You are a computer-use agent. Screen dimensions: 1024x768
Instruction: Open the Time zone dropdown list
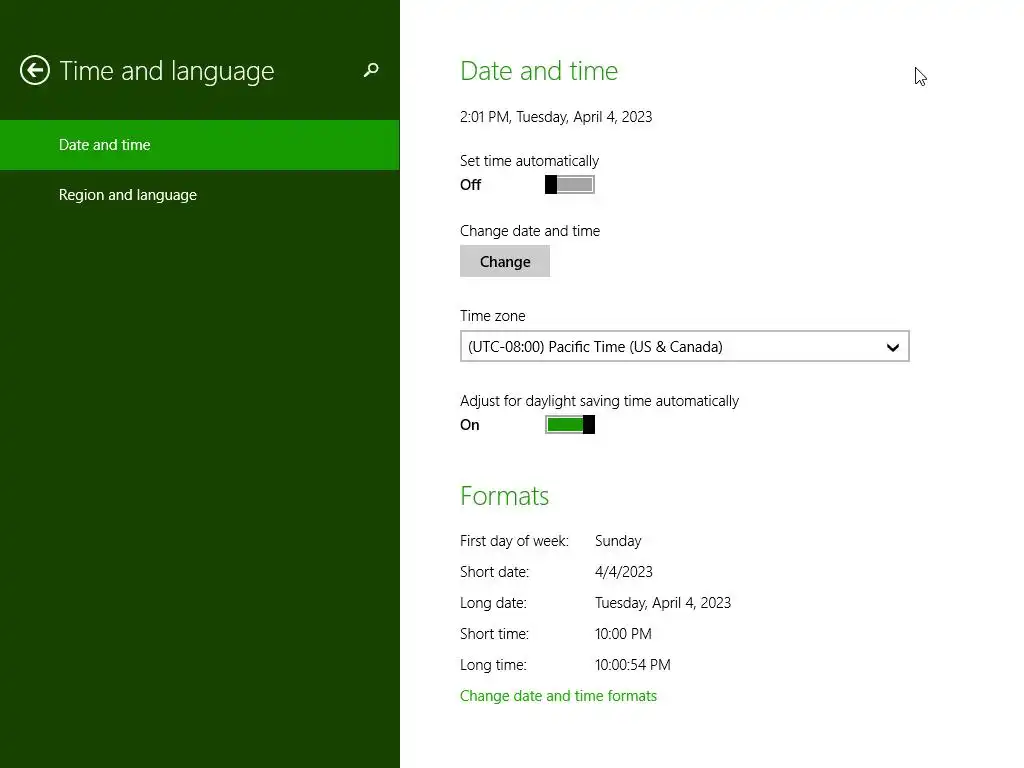point(684,346)
